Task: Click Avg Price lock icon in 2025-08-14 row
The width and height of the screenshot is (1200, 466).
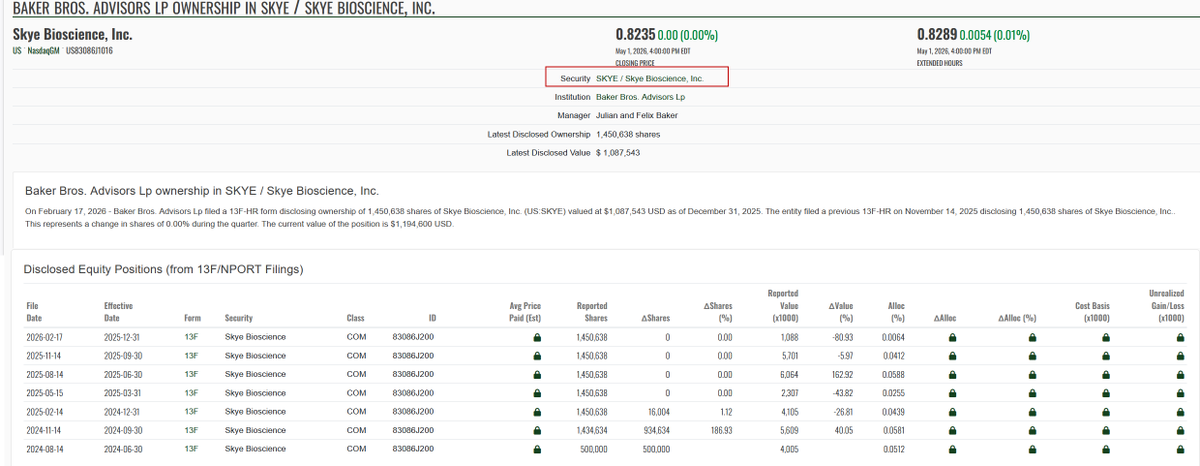Action: click(537, 375)
